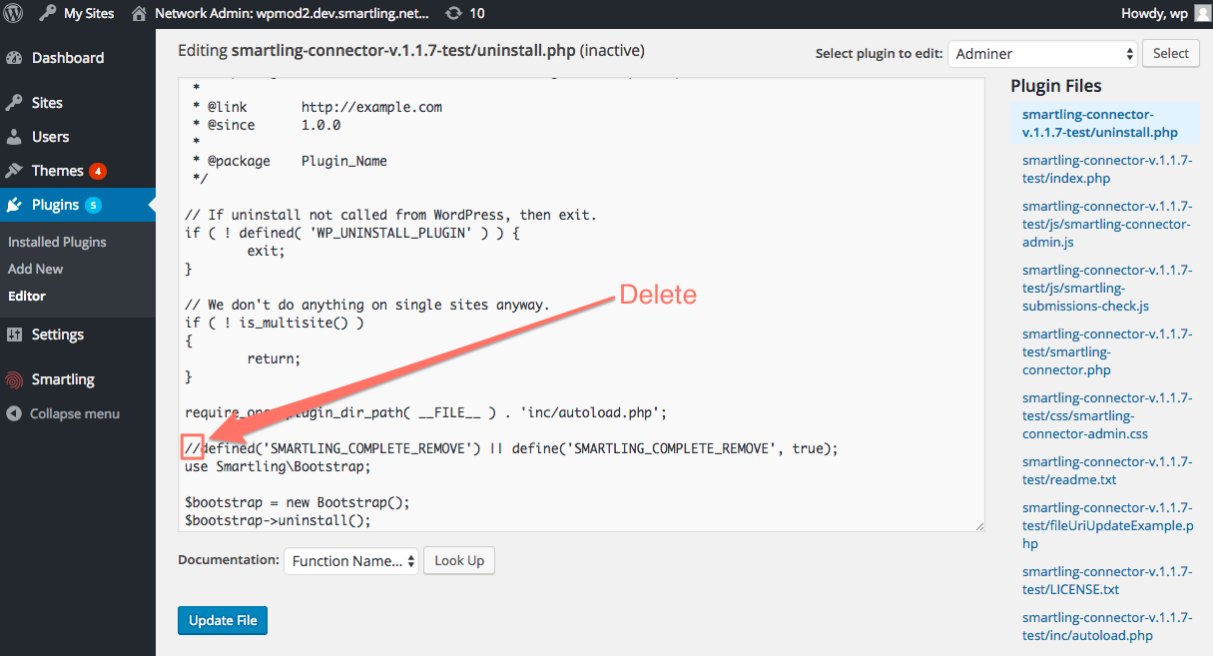Click the Look Up button
This screenshot has height=656, width=1213.
(458, 560)
